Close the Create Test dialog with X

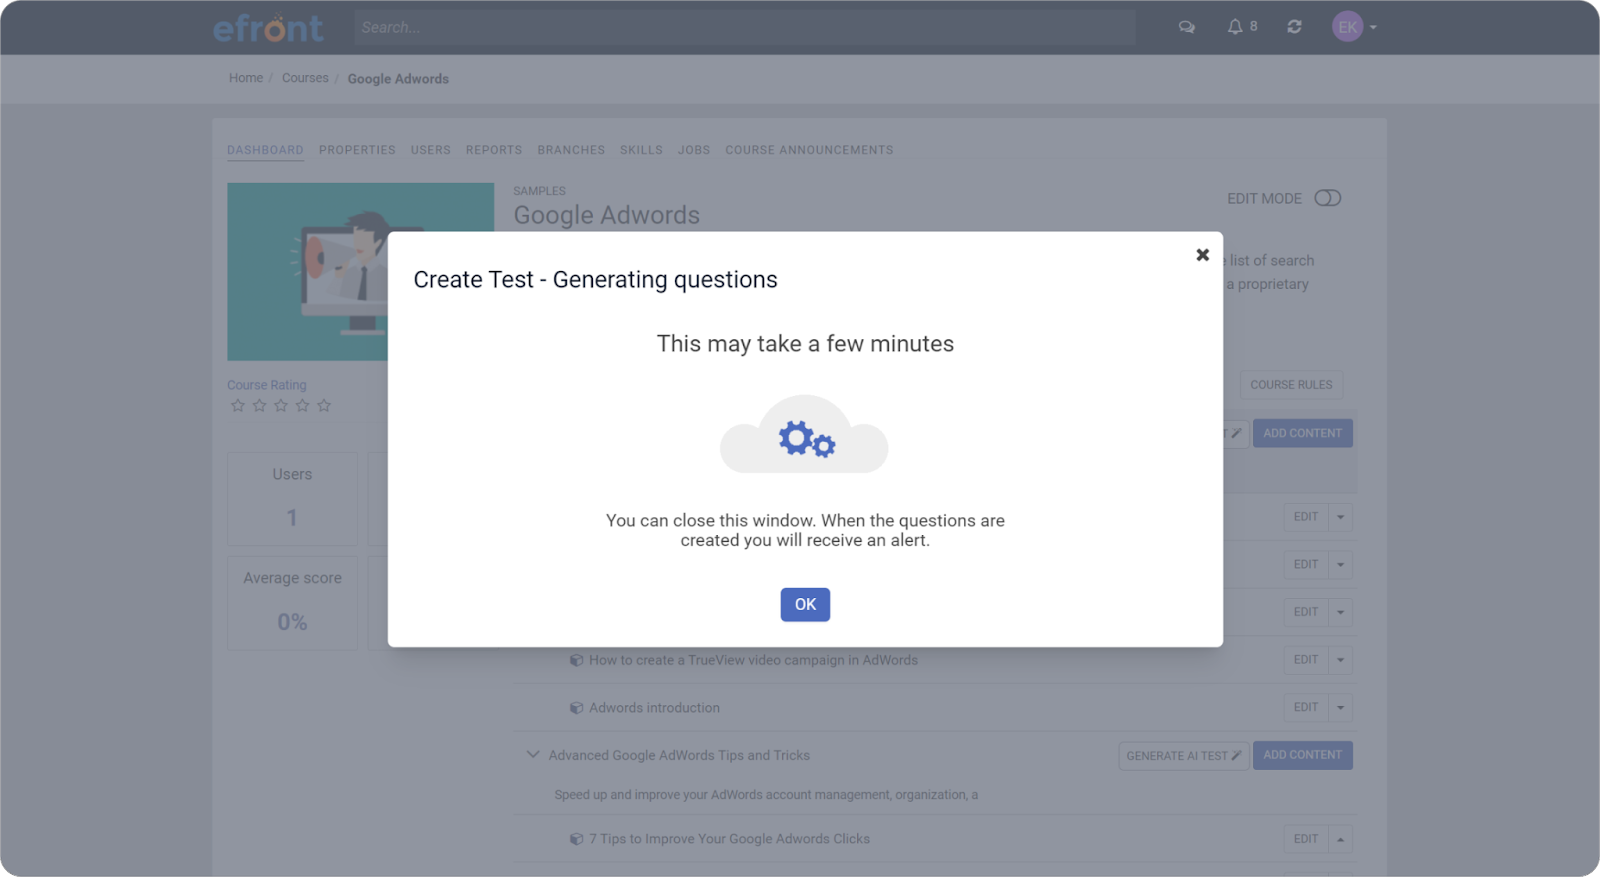click(x=1202, y=255)
